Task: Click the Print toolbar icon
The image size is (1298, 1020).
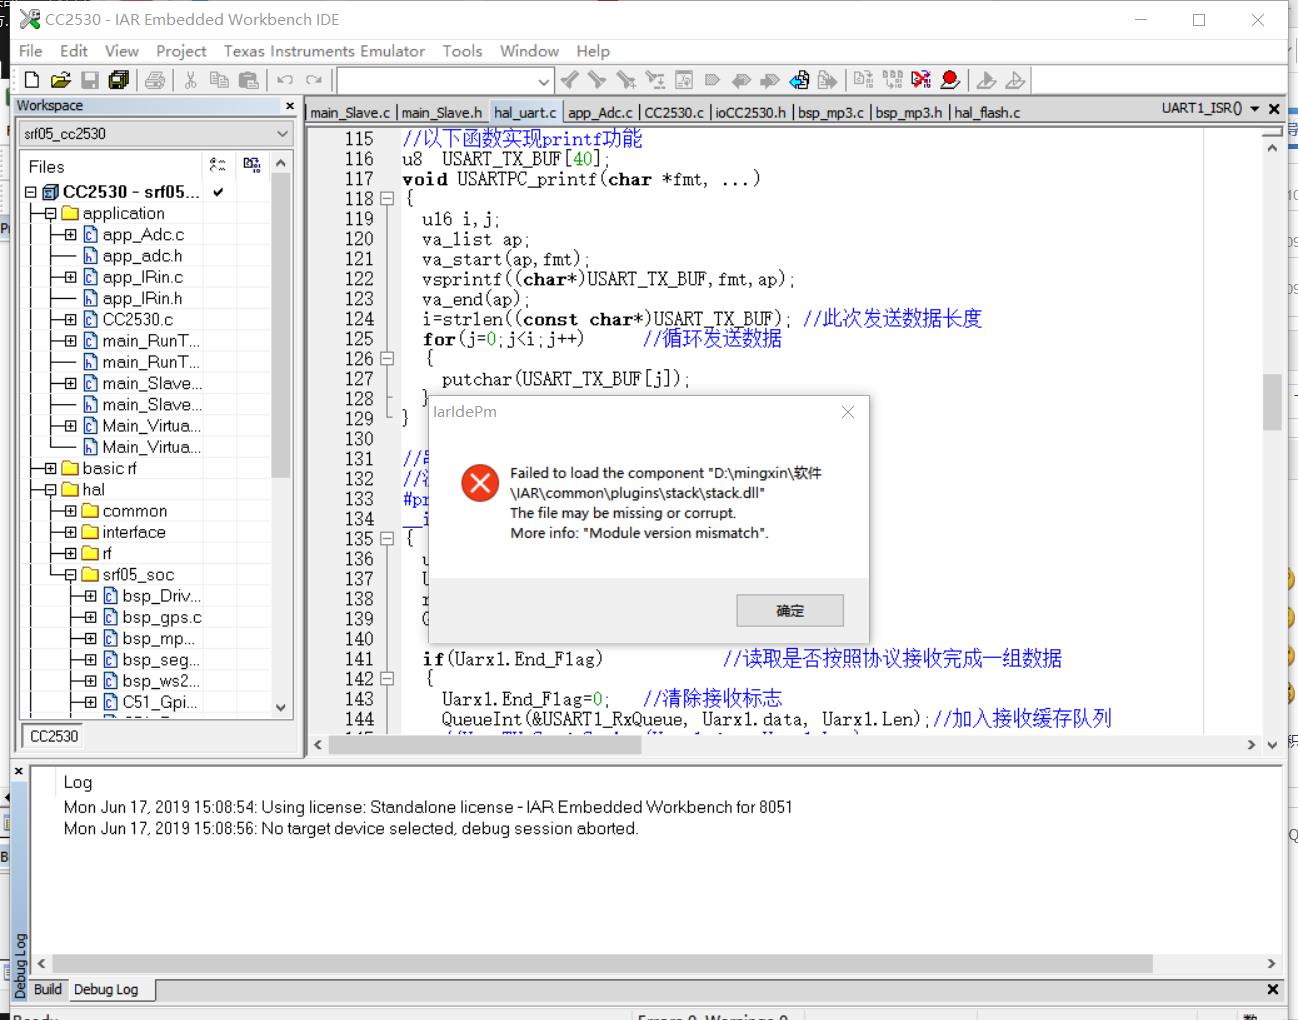Action: point(155,80)
